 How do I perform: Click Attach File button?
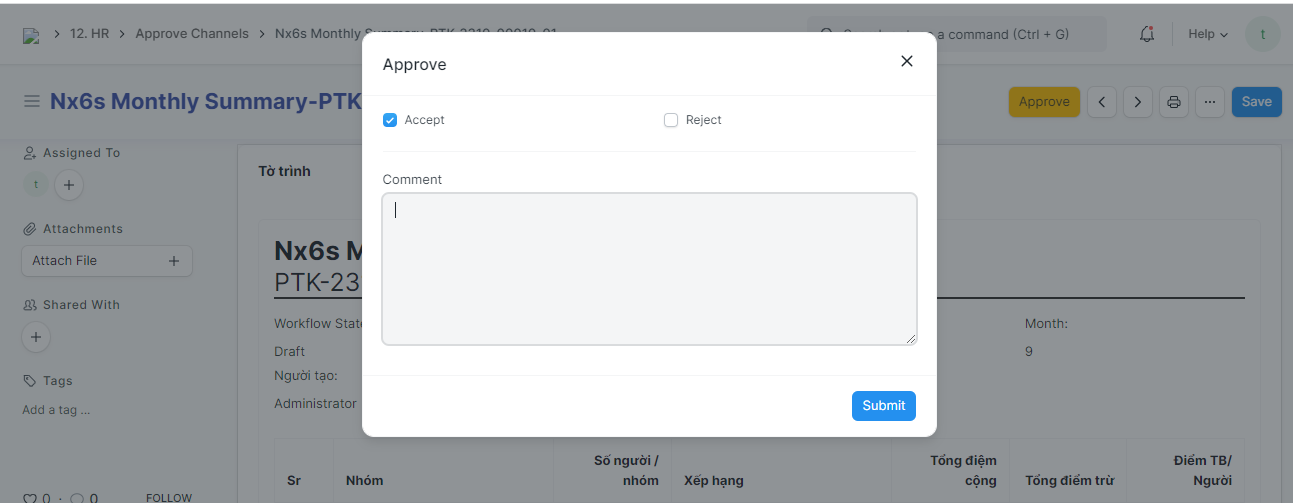[106, 261]
